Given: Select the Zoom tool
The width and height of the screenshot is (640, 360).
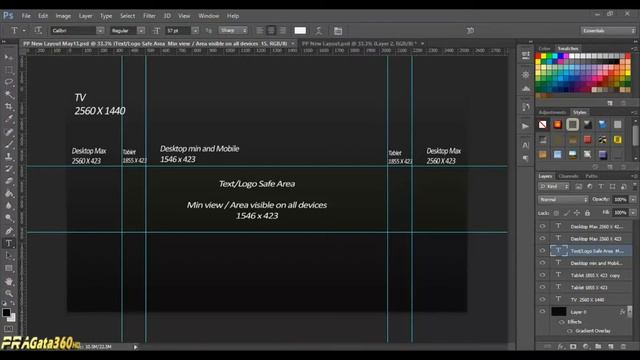Looking at the screenshot, I should (9, 293).
